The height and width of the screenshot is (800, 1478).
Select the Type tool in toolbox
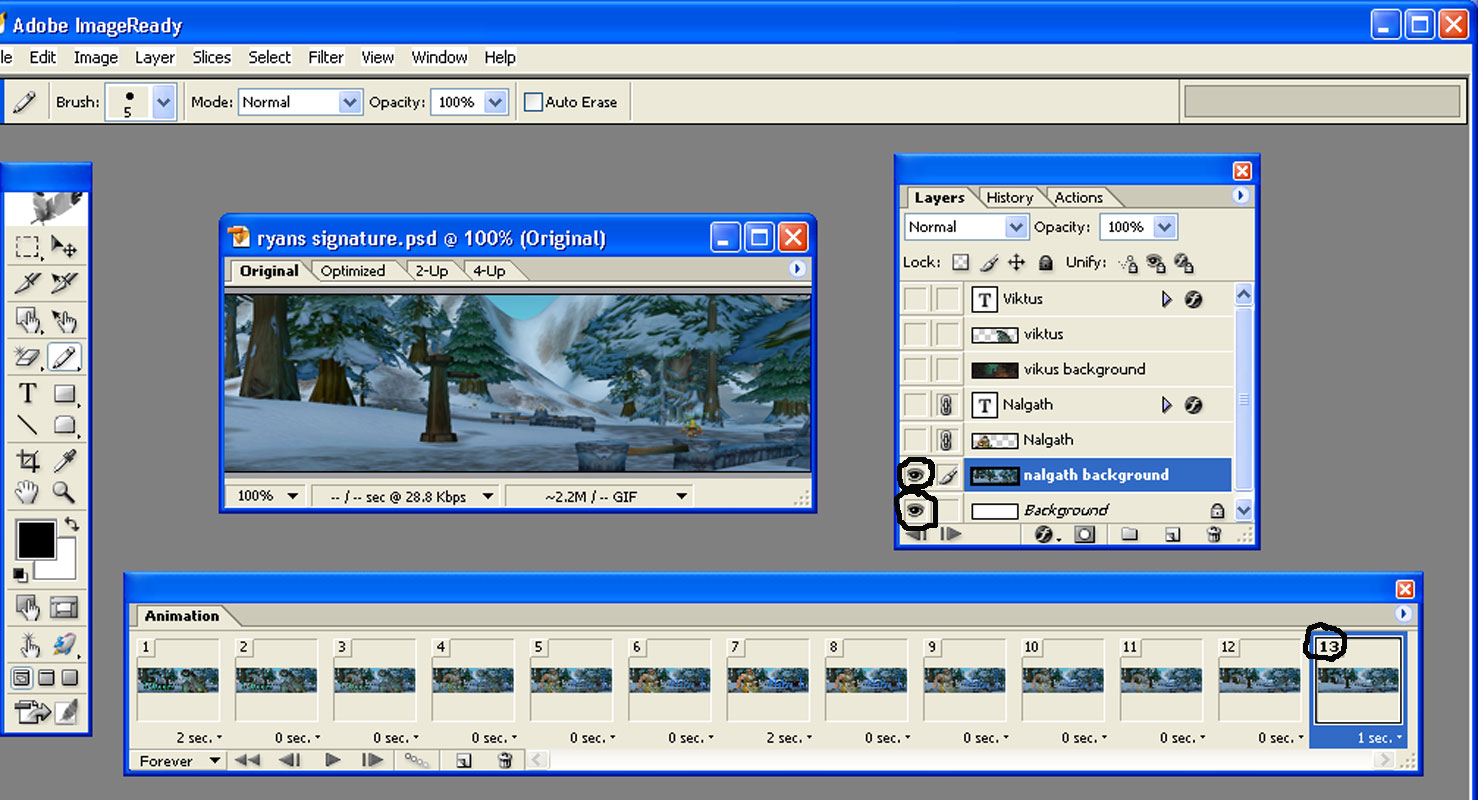(x=27, y=394)
